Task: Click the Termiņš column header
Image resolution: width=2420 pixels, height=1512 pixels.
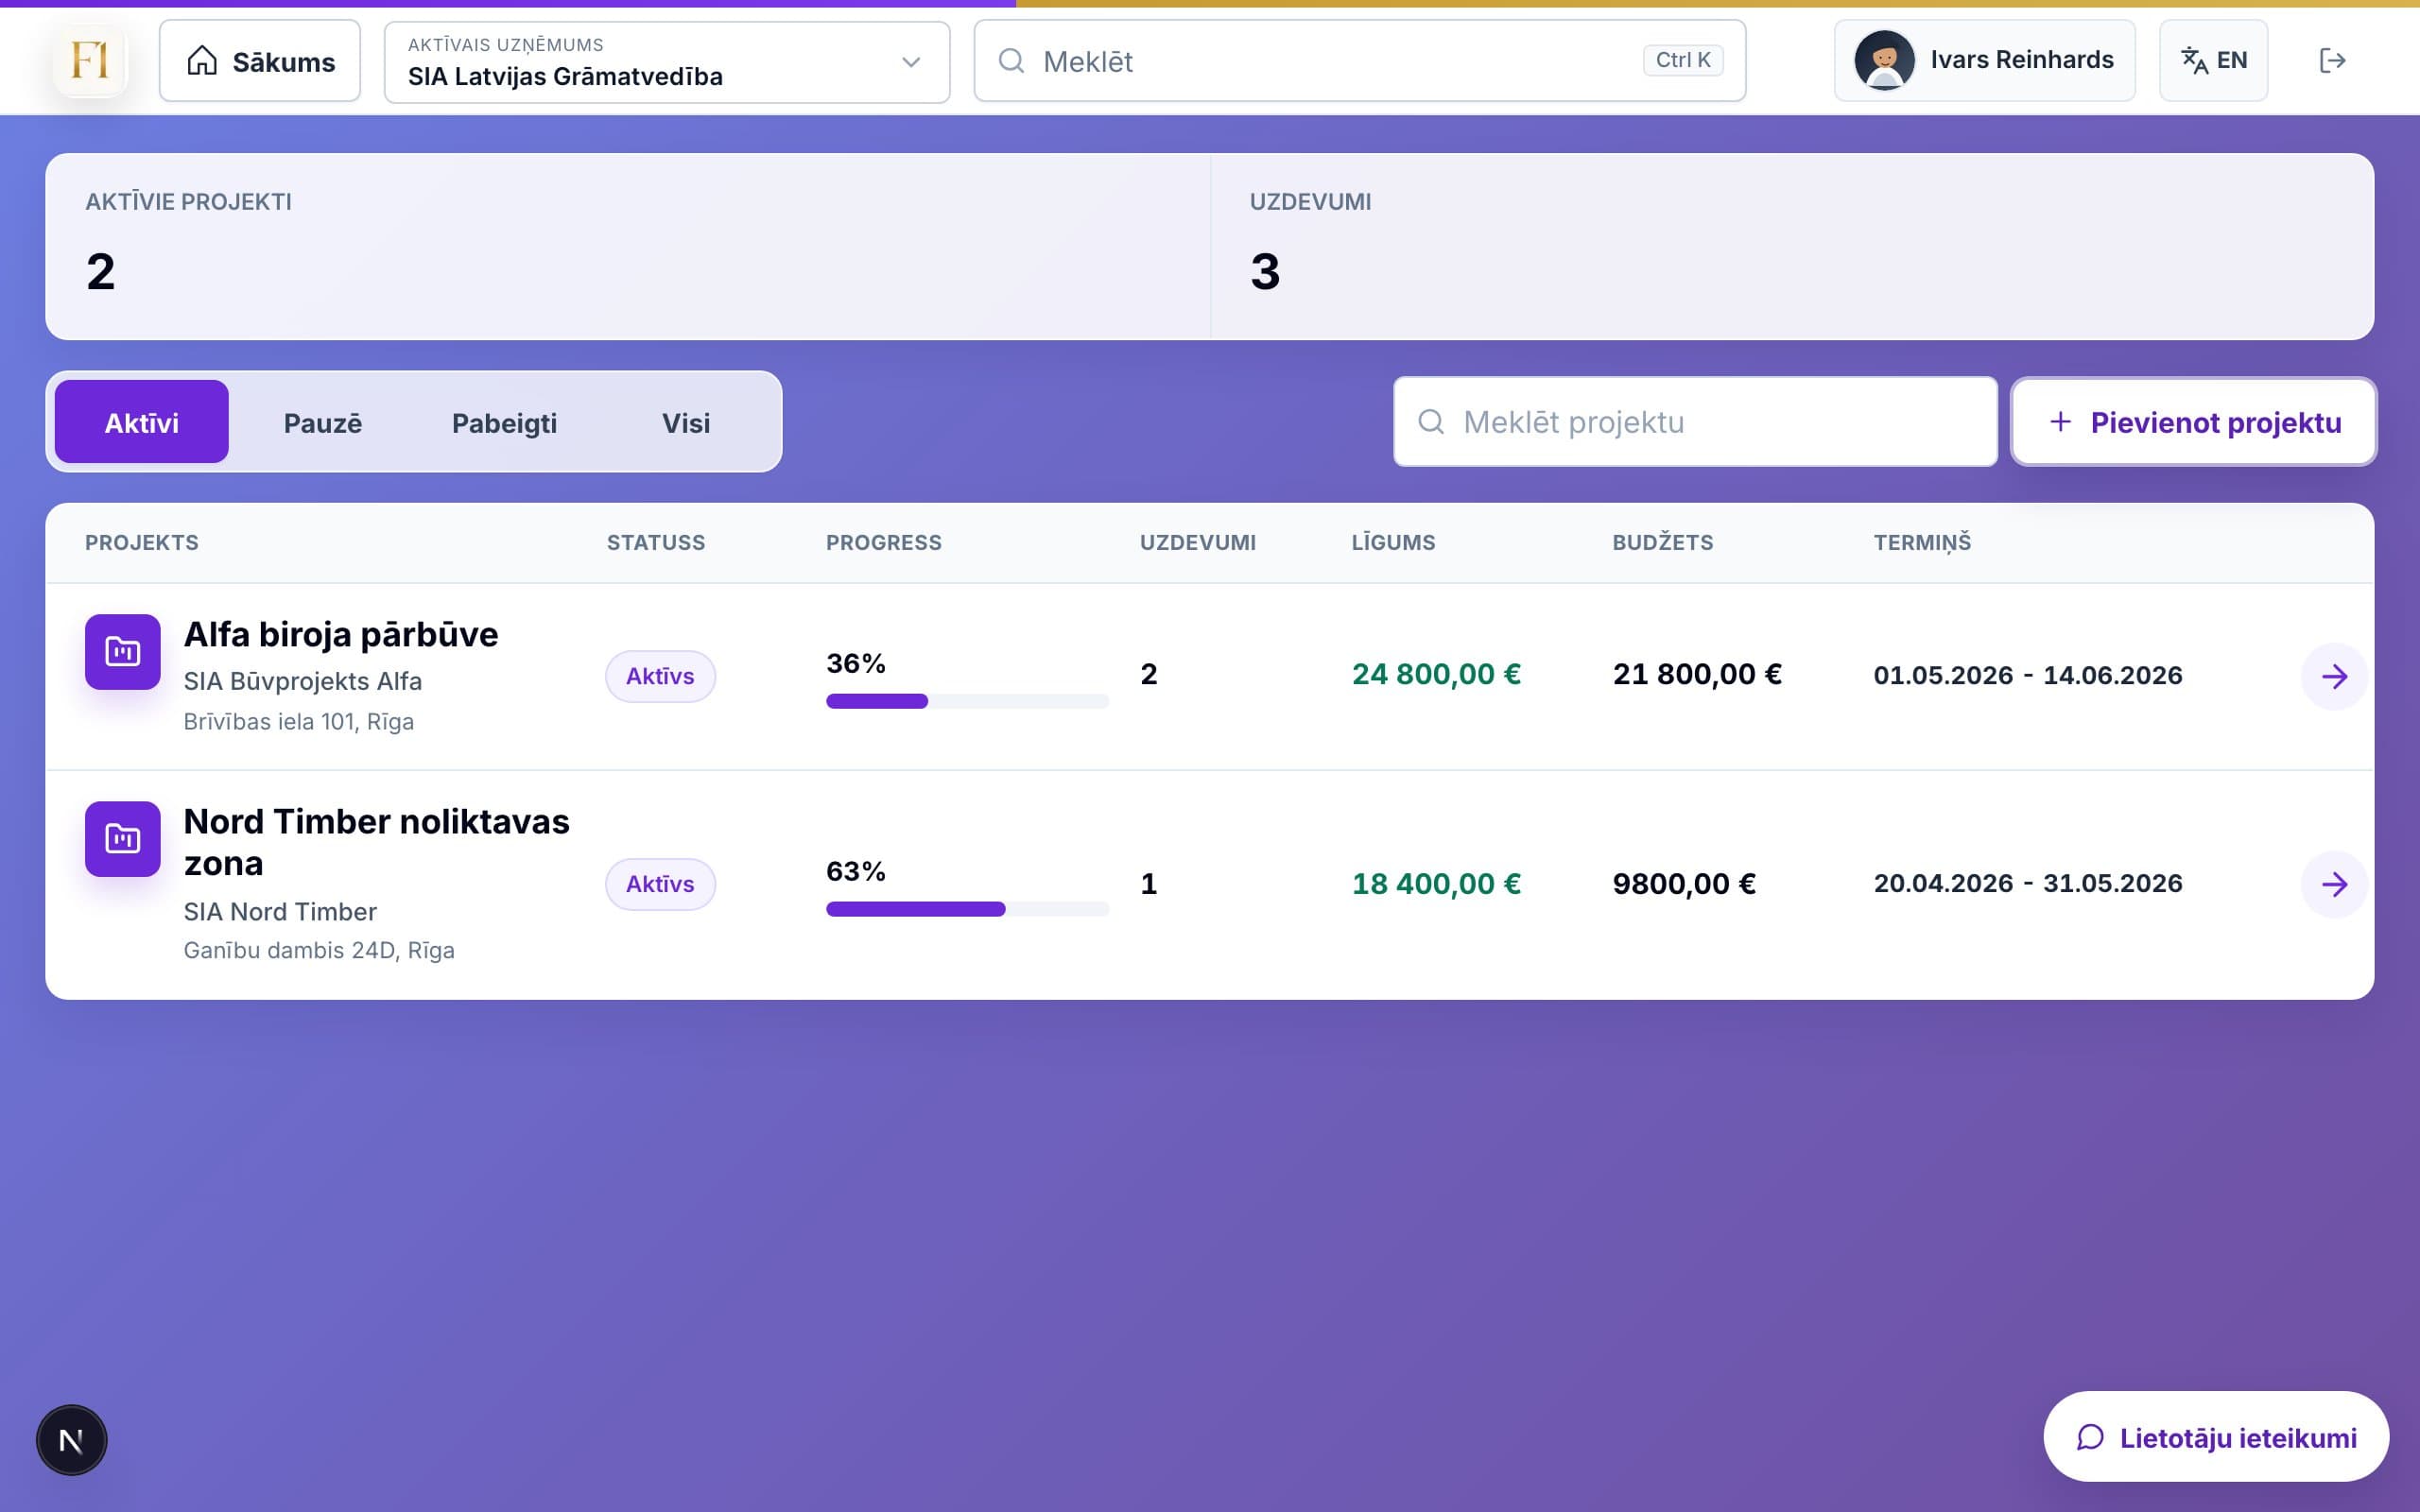Action: 1922,543
